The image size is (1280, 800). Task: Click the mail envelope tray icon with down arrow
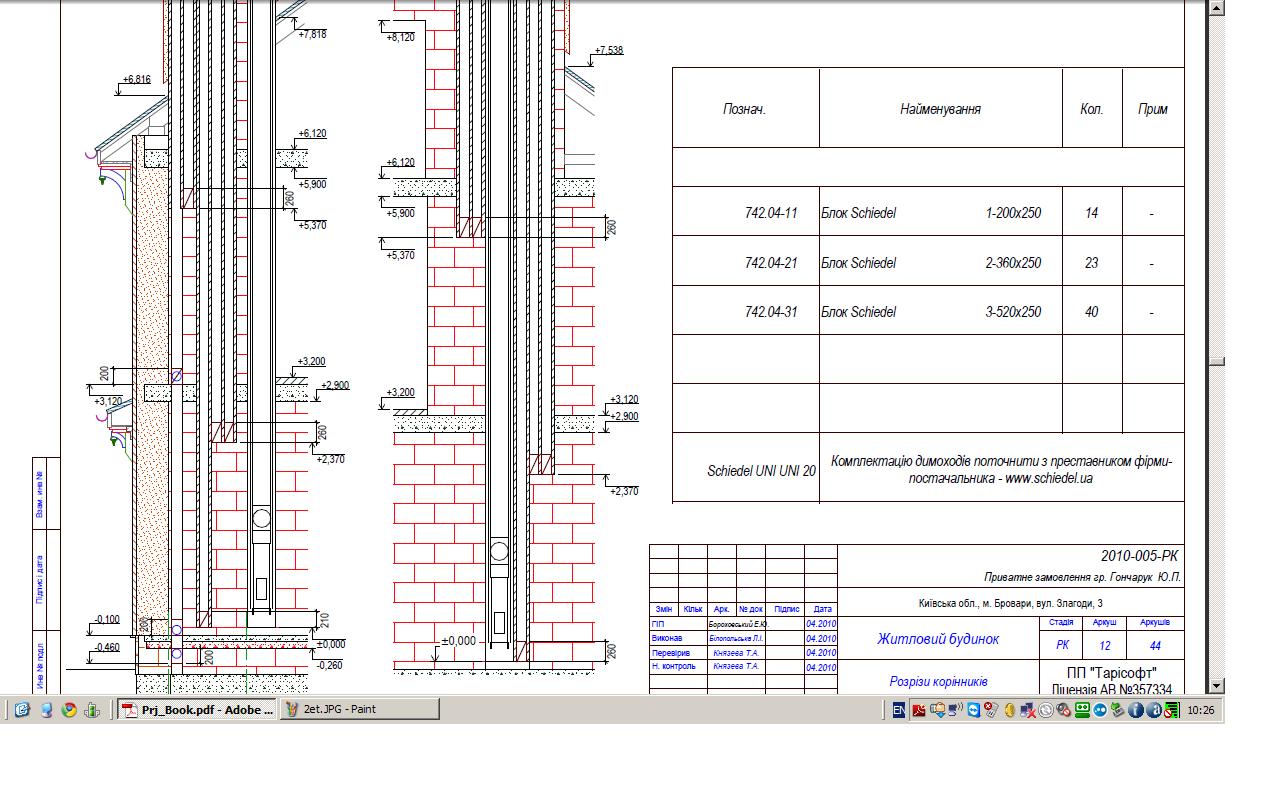pos(937,710)
